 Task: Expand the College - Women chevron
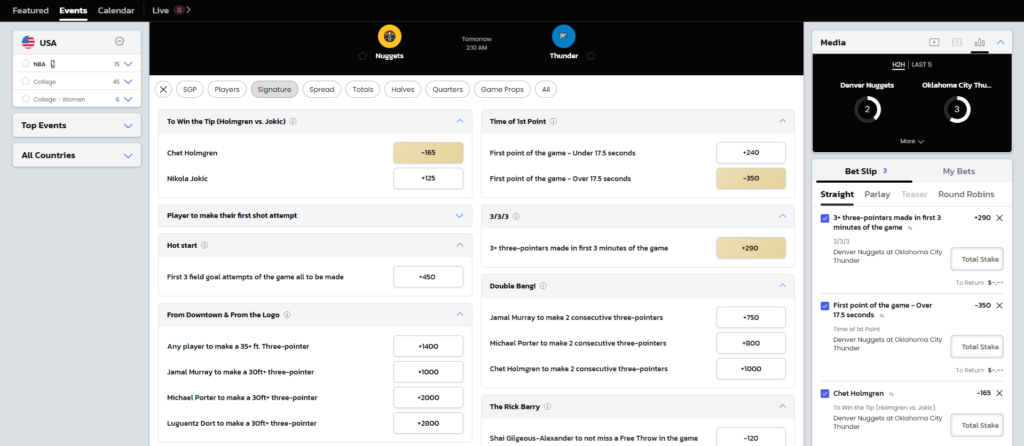click(x=128, y=99)
